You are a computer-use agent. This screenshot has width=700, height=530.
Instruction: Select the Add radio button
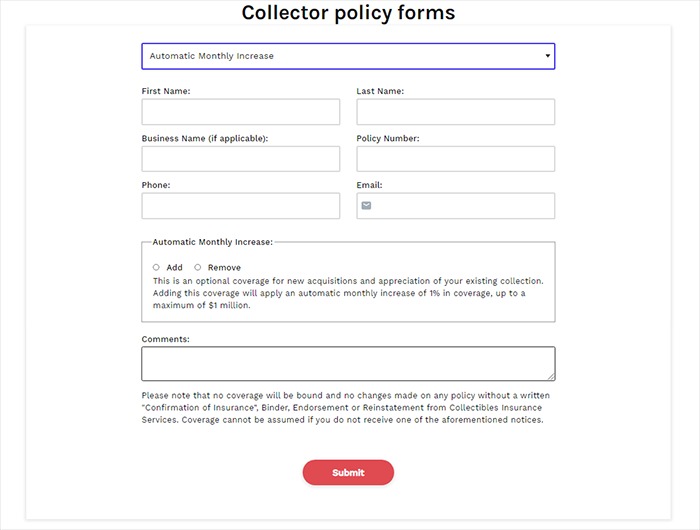[x=156, y=267]
